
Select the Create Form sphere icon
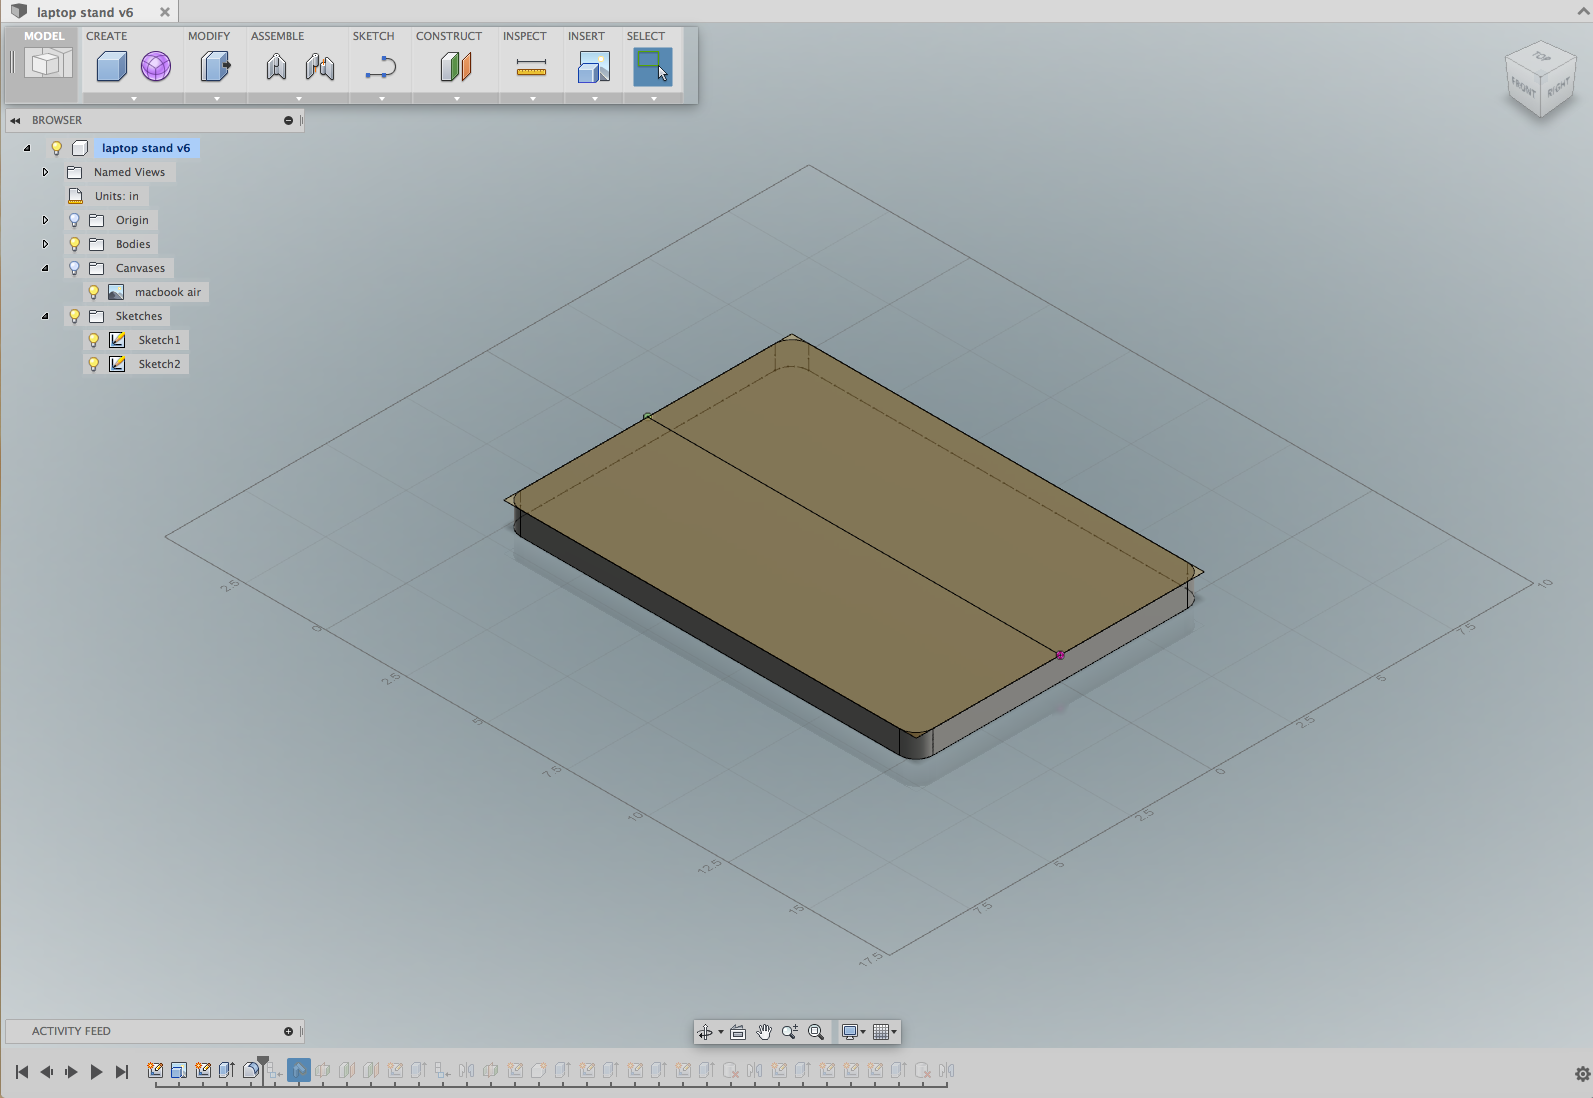click(156, 67)
